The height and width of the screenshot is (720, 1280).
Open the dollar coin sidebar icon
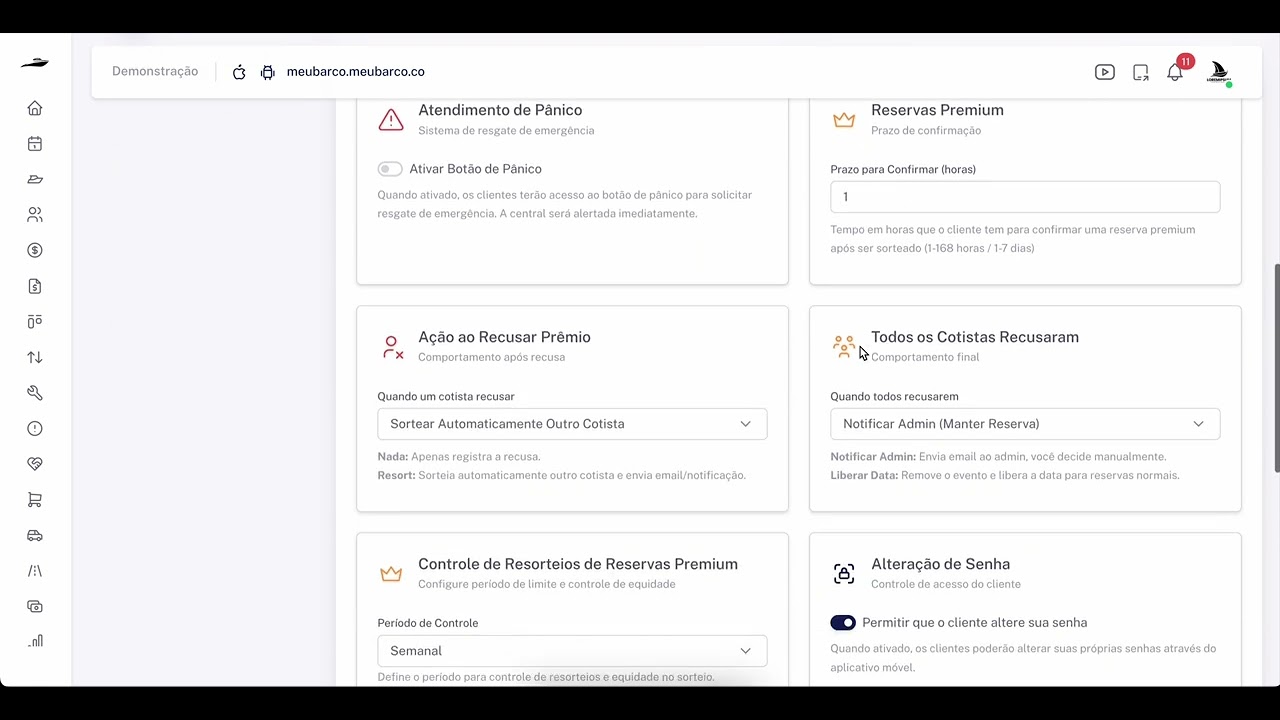35,250
